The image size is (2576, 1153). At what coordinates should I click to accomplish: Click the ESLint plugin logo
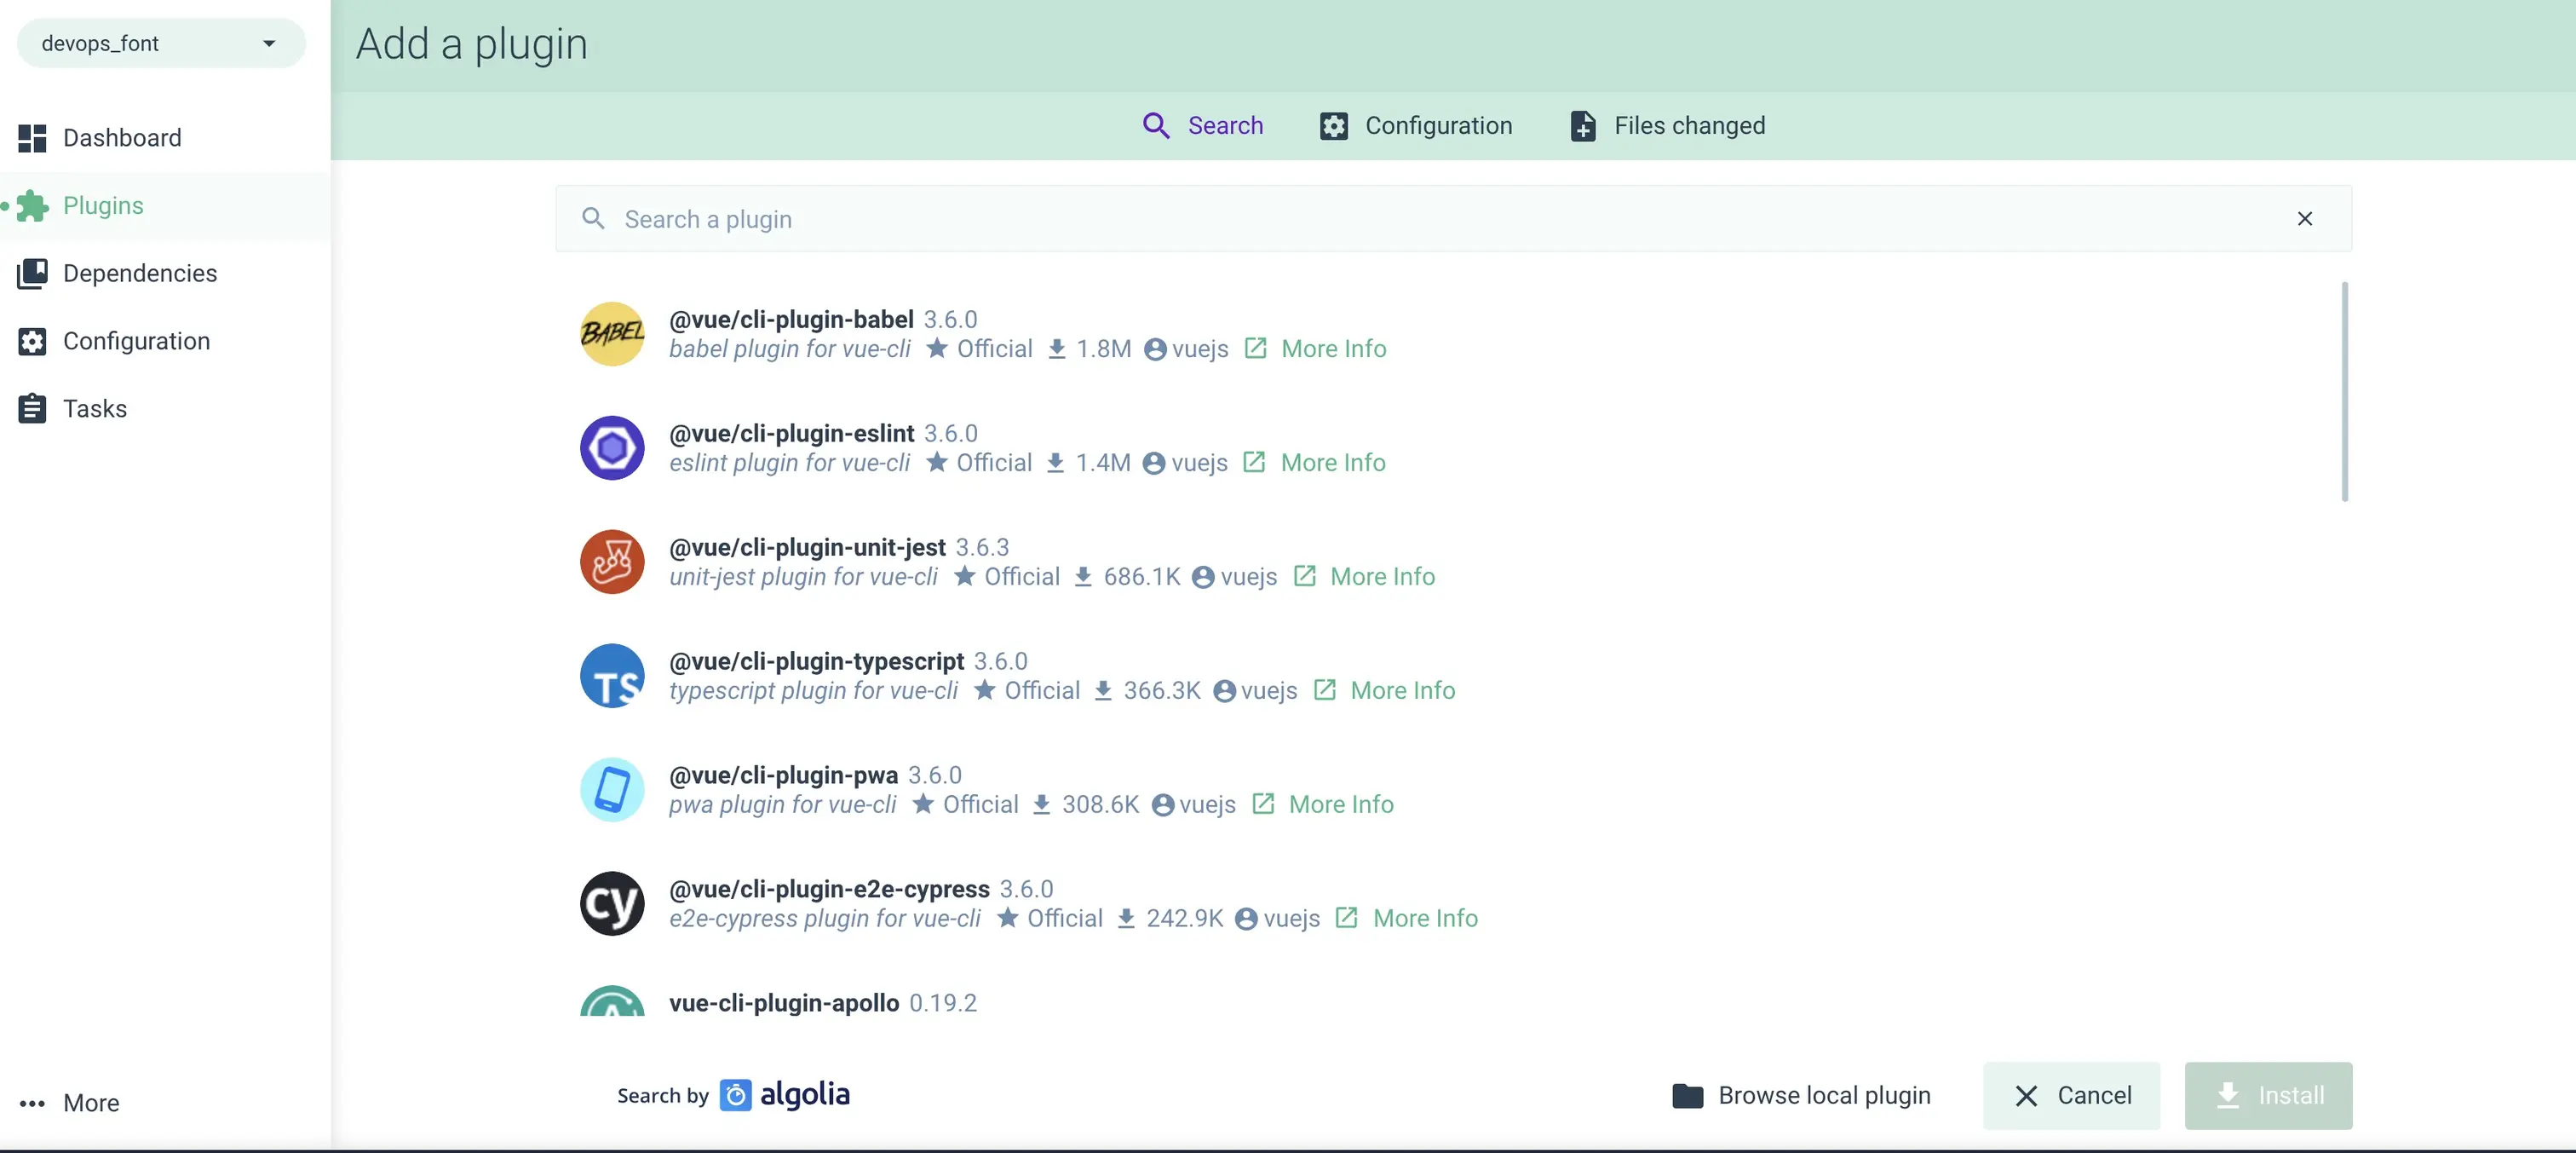click(612, 448)
